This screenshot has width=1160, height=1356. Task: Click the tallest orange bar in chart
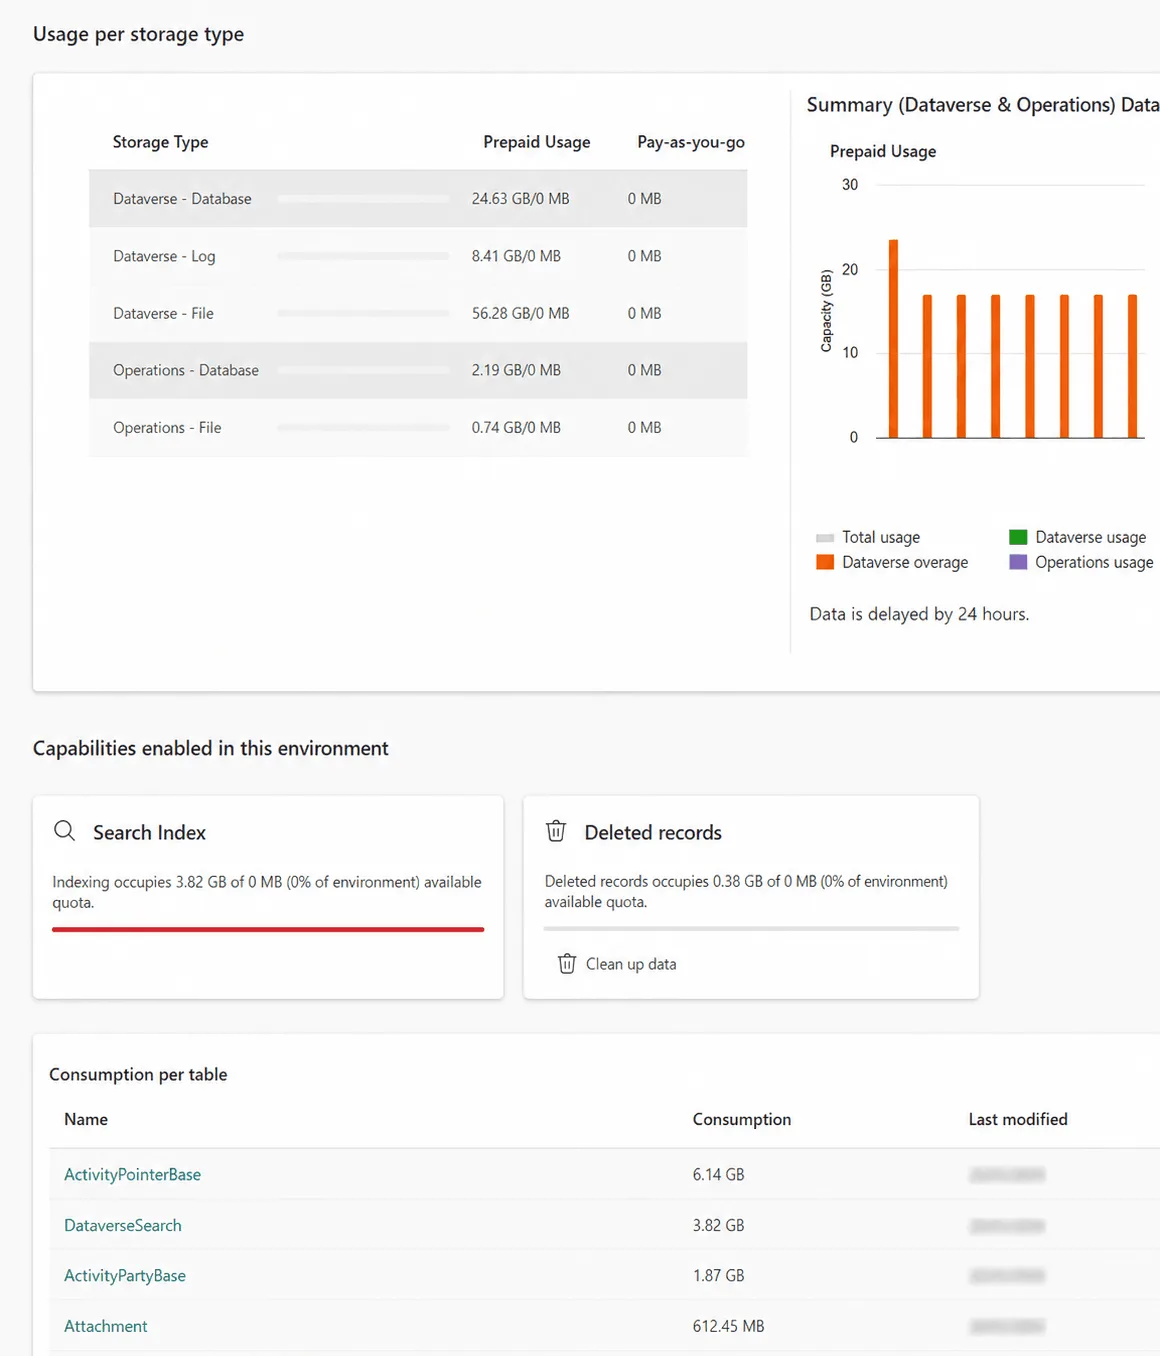pos(893,339)
